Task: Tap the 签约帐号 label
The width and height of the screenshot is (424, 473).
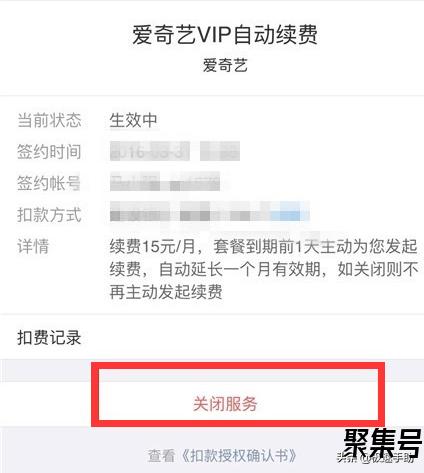Action: click(x=49, y=183)
